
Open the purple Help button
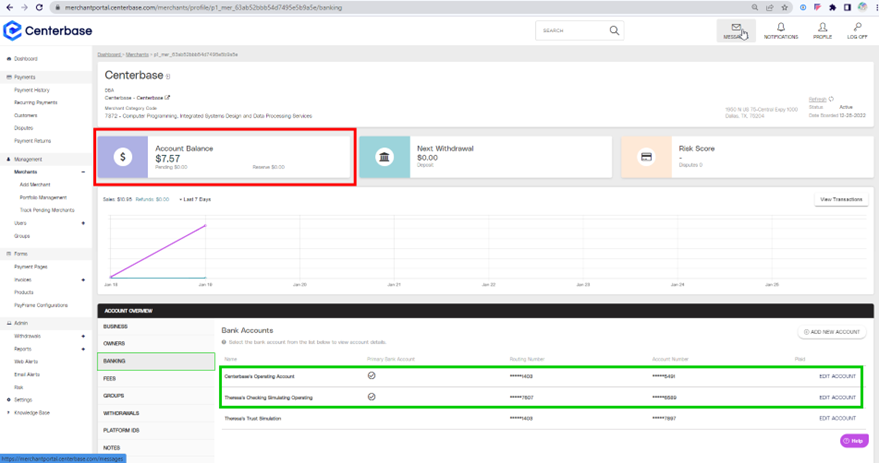point(854,441)
